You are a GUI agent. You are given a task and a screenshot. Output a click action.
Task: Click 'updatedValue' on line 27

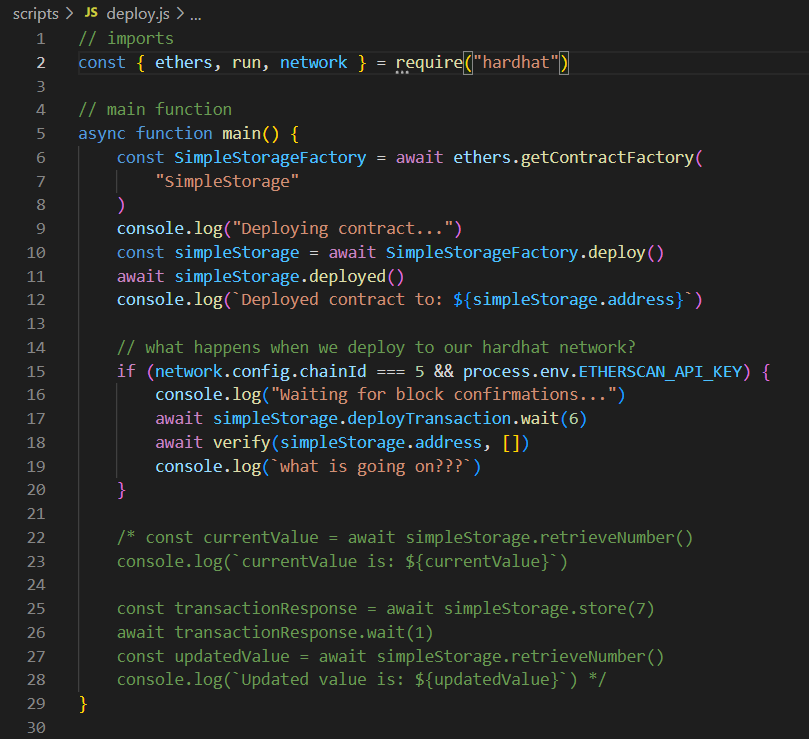pos(232,656)
